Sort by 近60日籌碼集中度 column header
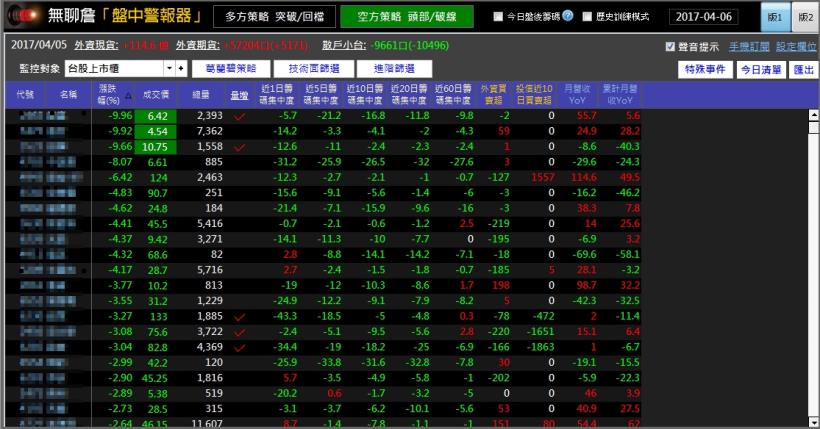 pyautogui.click(x=453, y=95)
